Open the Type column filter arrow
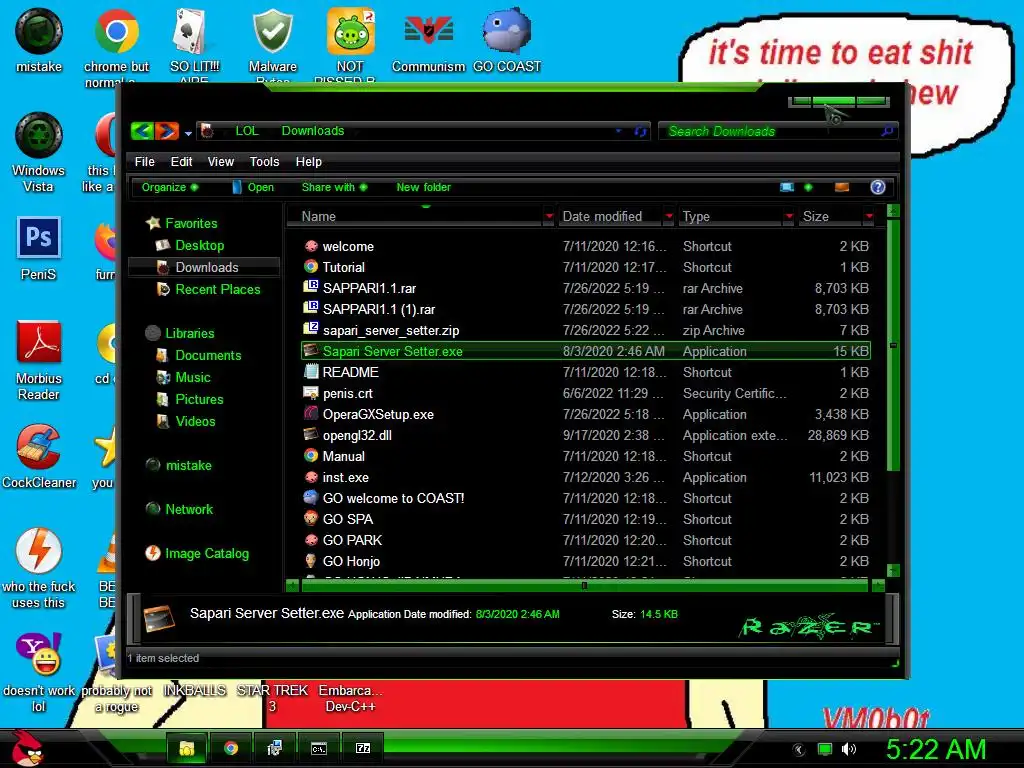 click(789, 216)
